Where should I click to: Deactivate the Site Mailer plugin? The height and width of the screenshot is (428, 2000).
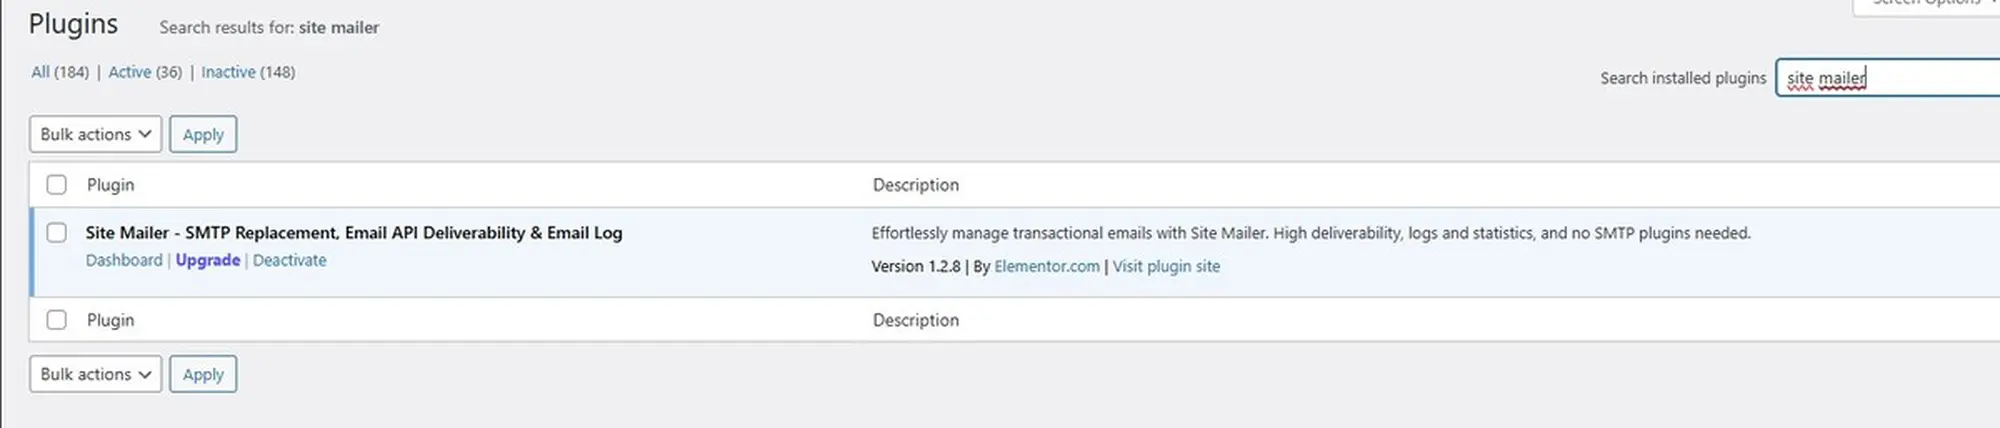[x=289, y=260]
